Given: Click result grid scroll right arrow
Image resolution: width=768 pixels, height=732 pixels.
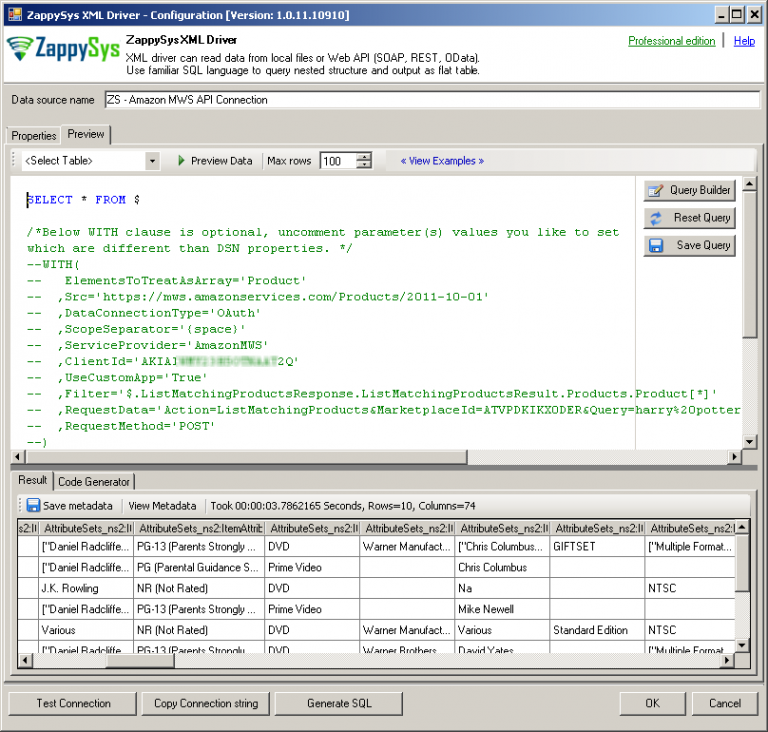Looking at the screenshot, I should coord(727,660).
